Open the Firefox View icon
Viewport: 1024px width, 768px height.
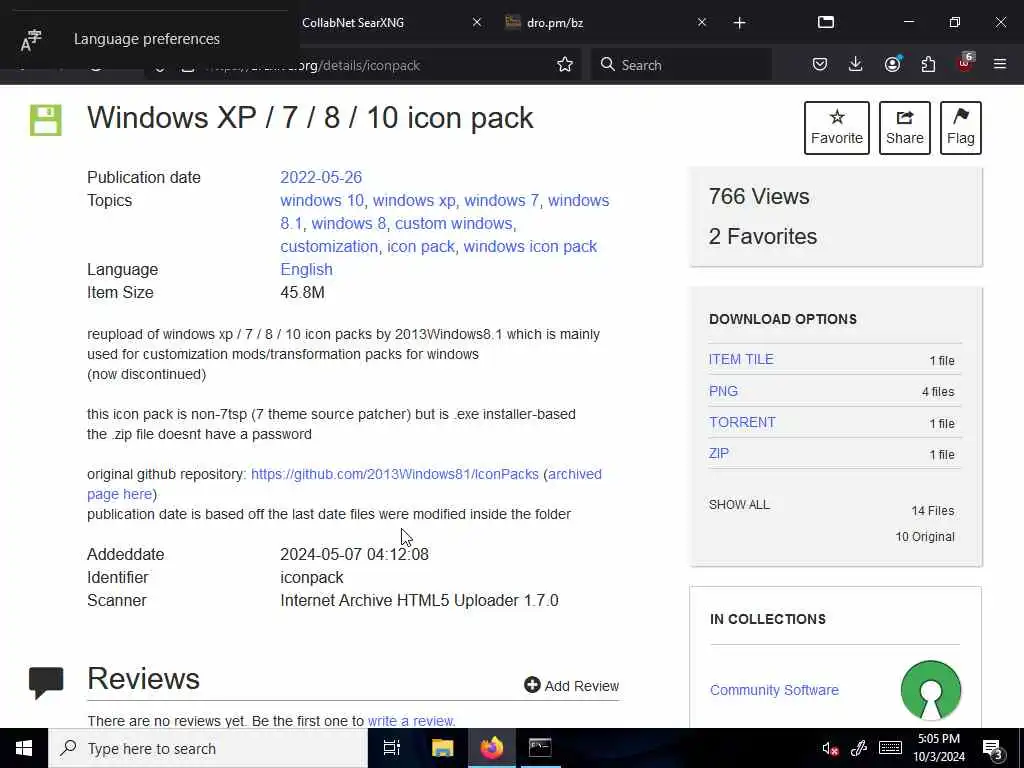pyautogui.click(x=825, y=22)
